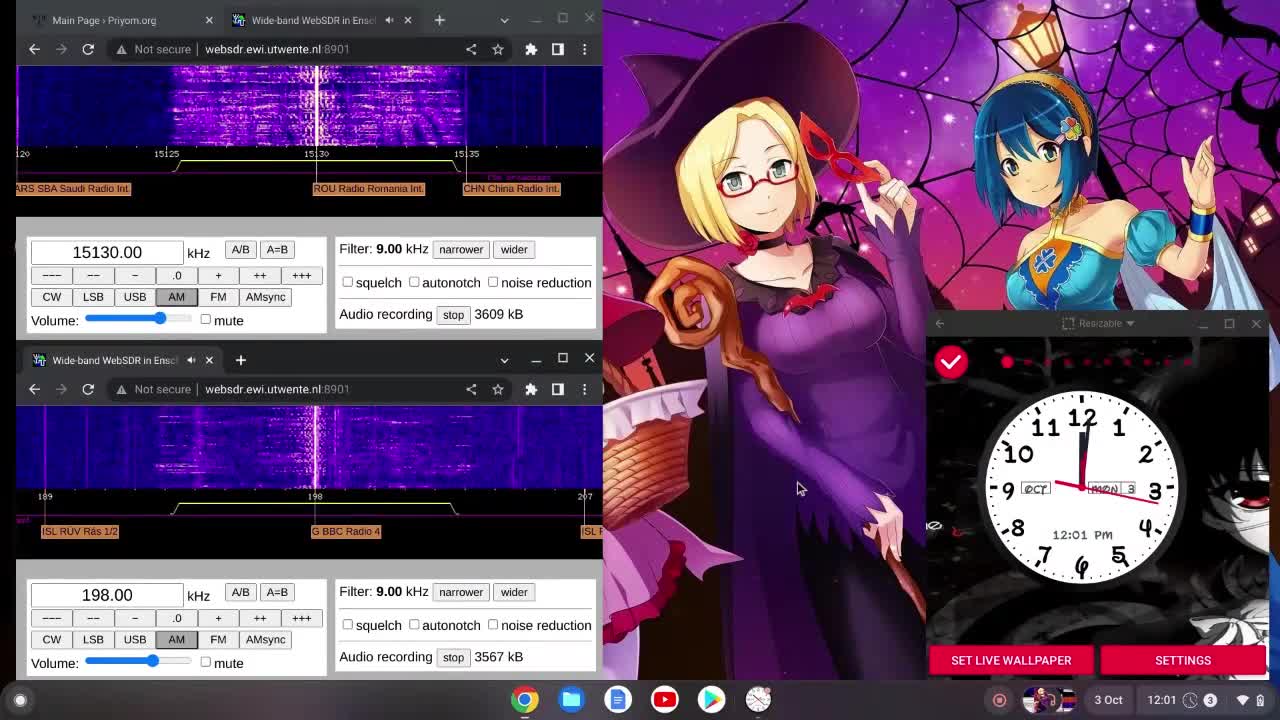The width and height of the screenshot is (1280, 720).
Task: Enable noise reduction in the 198 kHz receiver
Action: 493,624
